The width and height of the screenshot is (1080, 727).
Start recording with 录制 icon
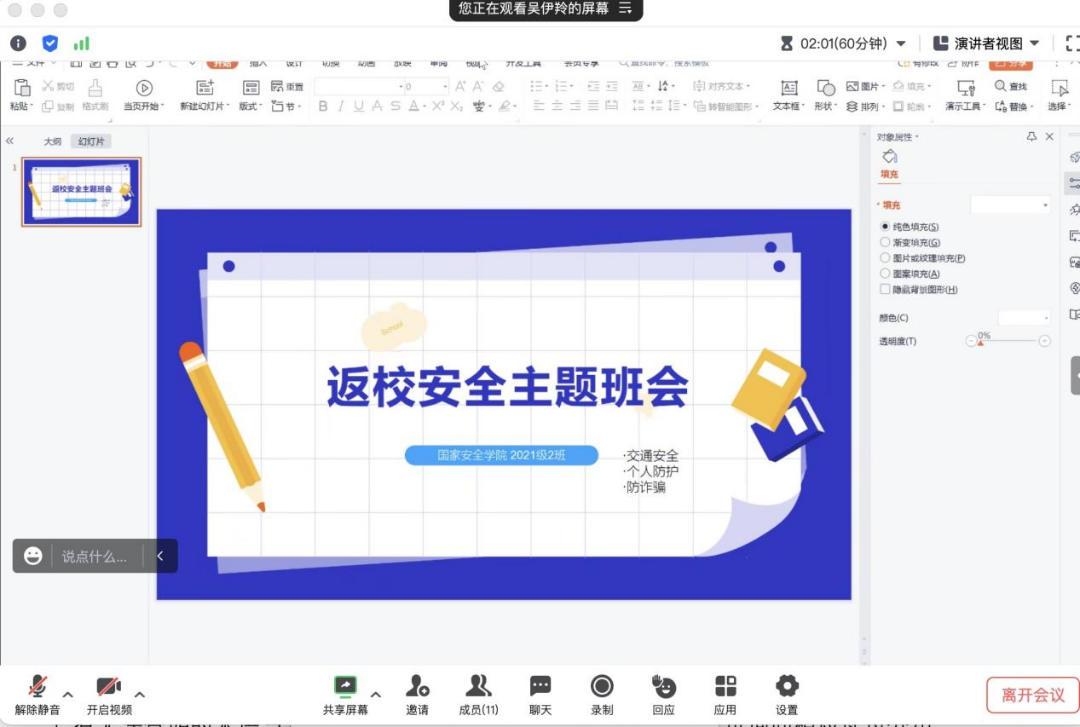pos(602,686)
